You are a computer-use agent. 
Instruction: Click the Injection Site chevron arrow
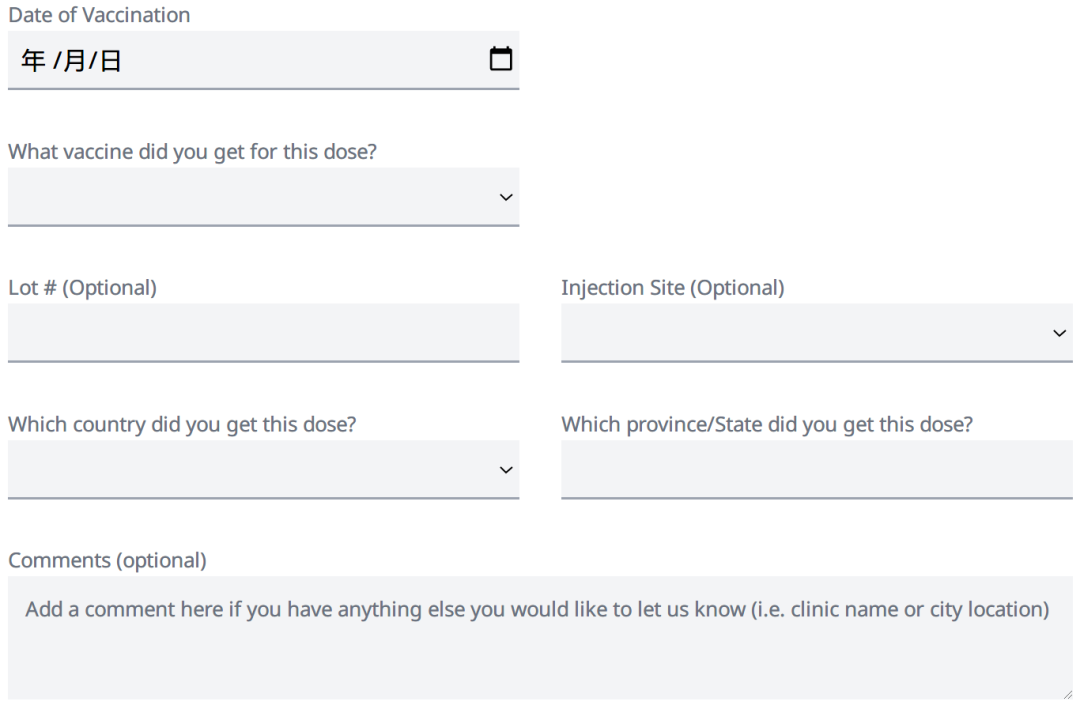point(1059,333)
